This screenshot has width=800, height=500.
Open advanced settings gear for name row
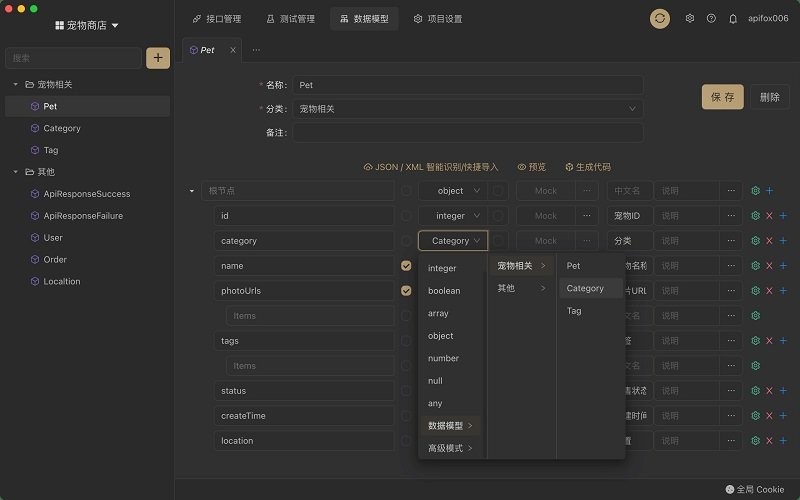pyautogui.click(x=755, y=265)
